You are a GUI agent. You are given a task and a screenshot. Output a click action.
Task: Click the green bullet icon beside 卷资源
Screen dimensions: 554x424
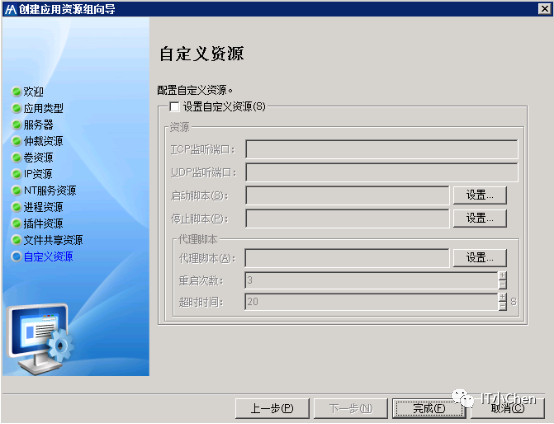point(16,157)
